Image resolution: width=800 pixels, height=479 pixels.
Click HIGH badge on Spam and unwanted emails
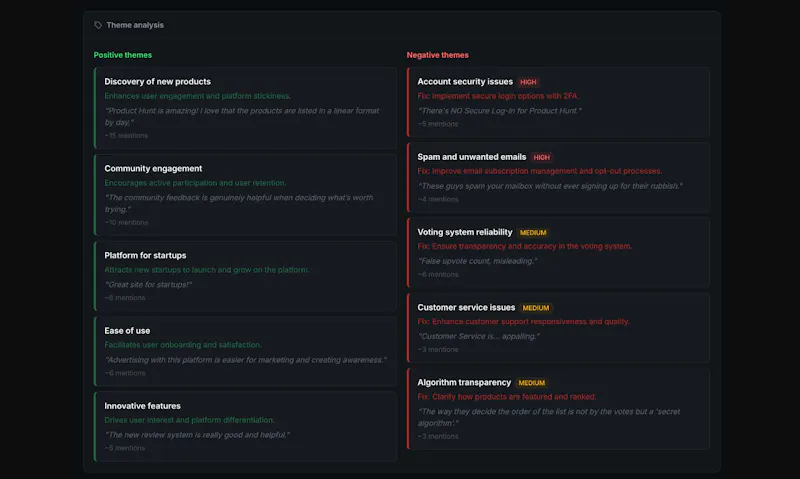[541, 158]
